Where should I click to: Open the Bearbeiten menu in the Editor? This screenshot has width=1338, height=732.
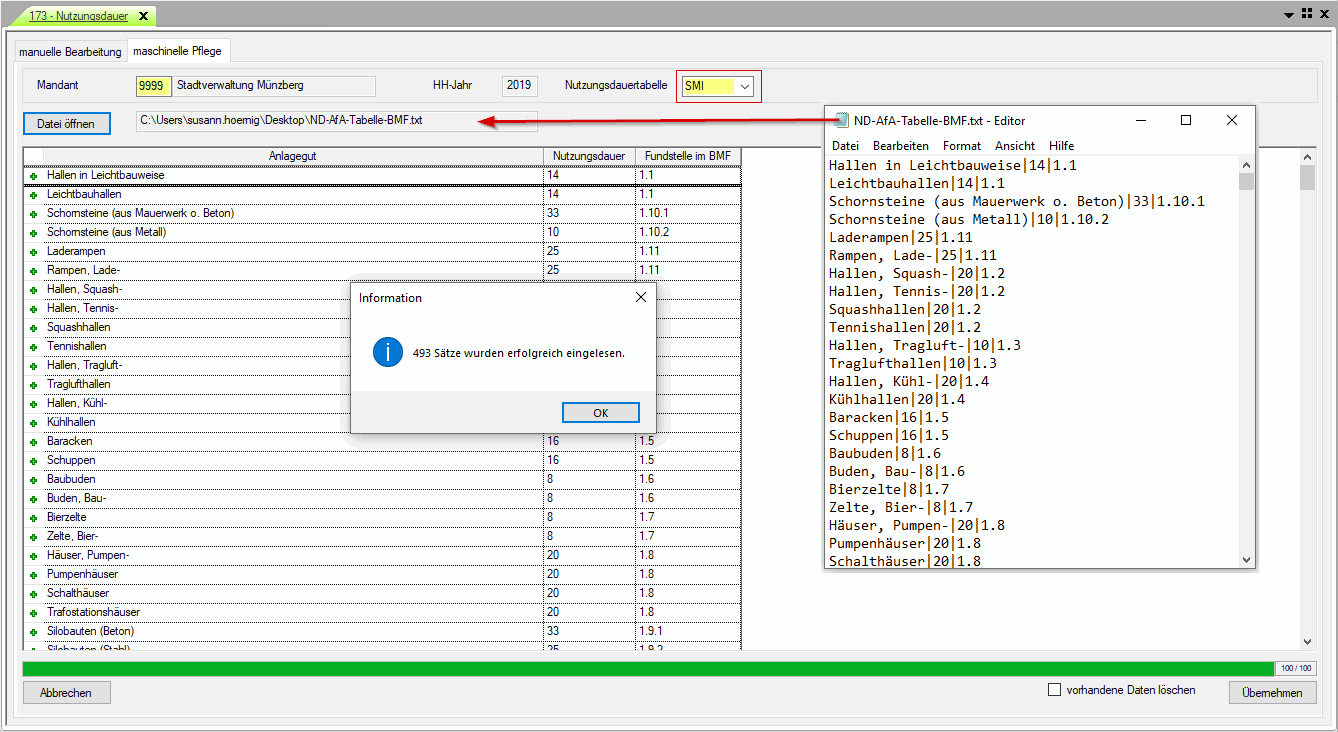click(900, 146)
